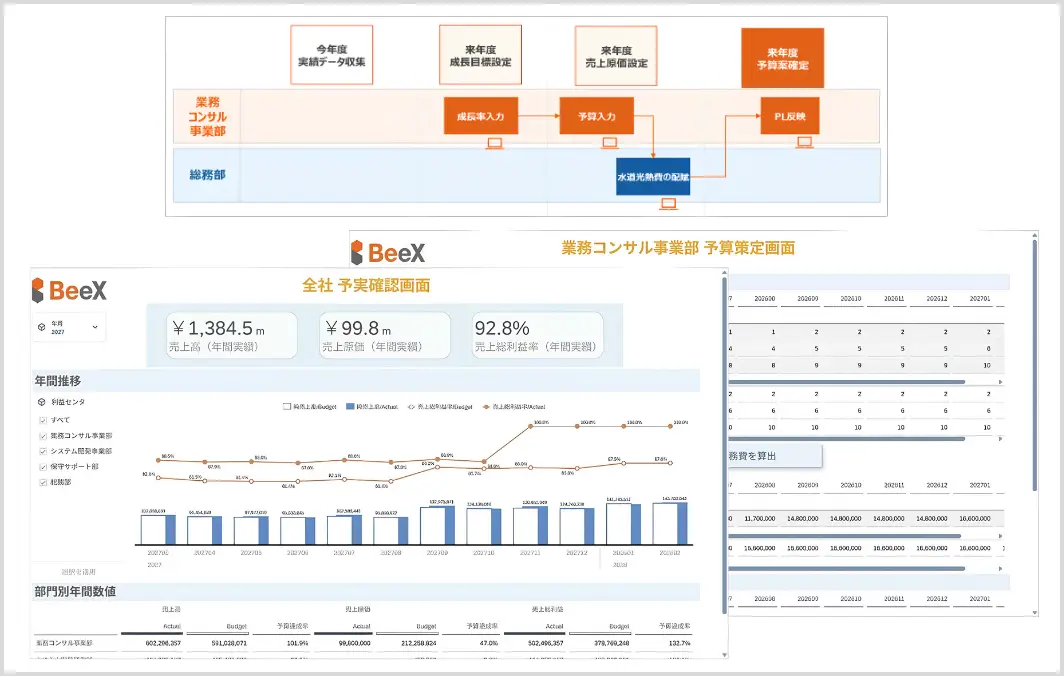Toggle the すべて checkbox

(43, 420)
